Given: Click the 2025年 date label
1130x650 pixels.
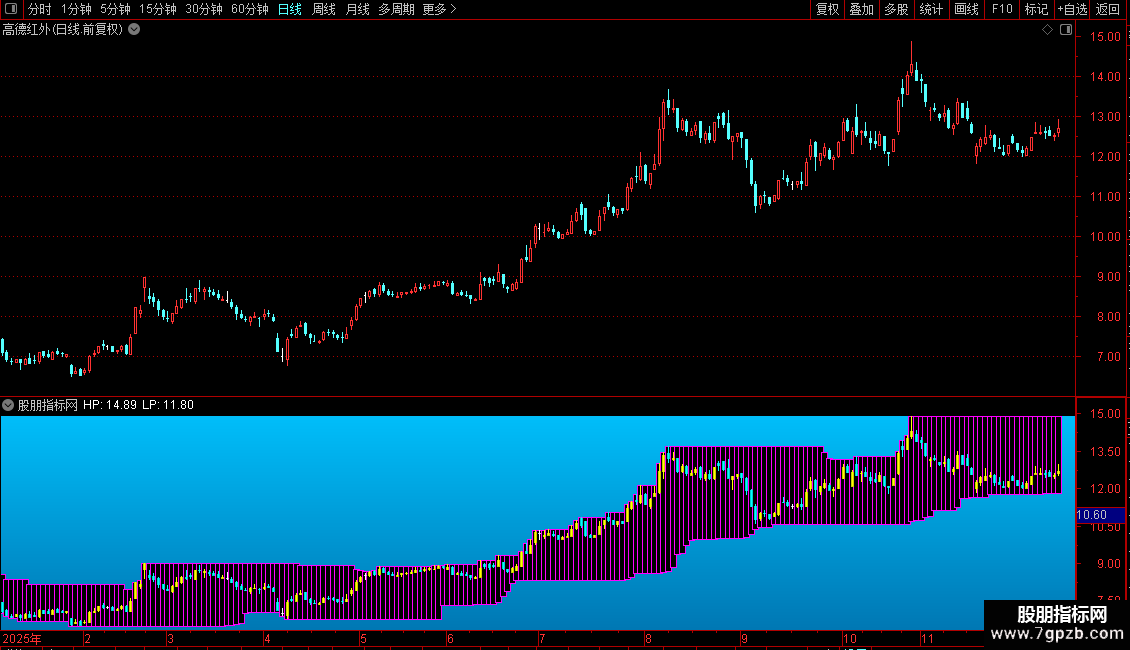Looking at the screenshot, I should click(x=22, y=638).
